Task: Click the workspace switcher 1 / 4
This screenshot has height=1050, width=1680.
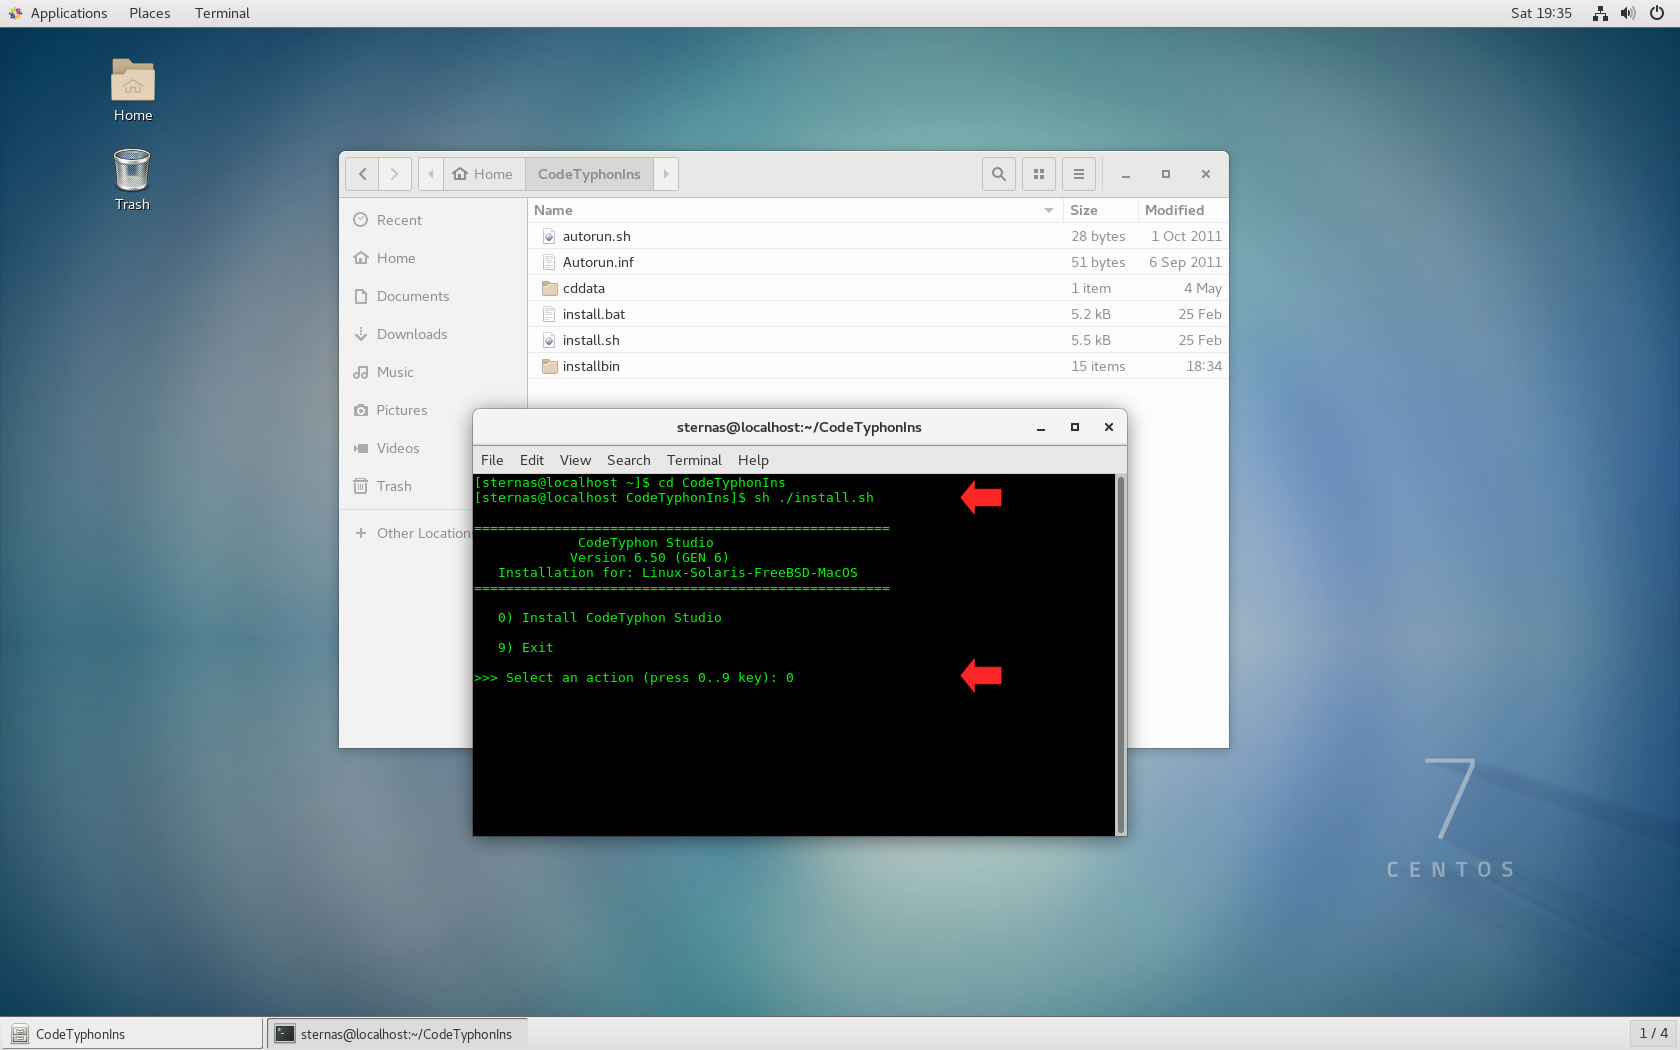Action: click(1653, 1033)
